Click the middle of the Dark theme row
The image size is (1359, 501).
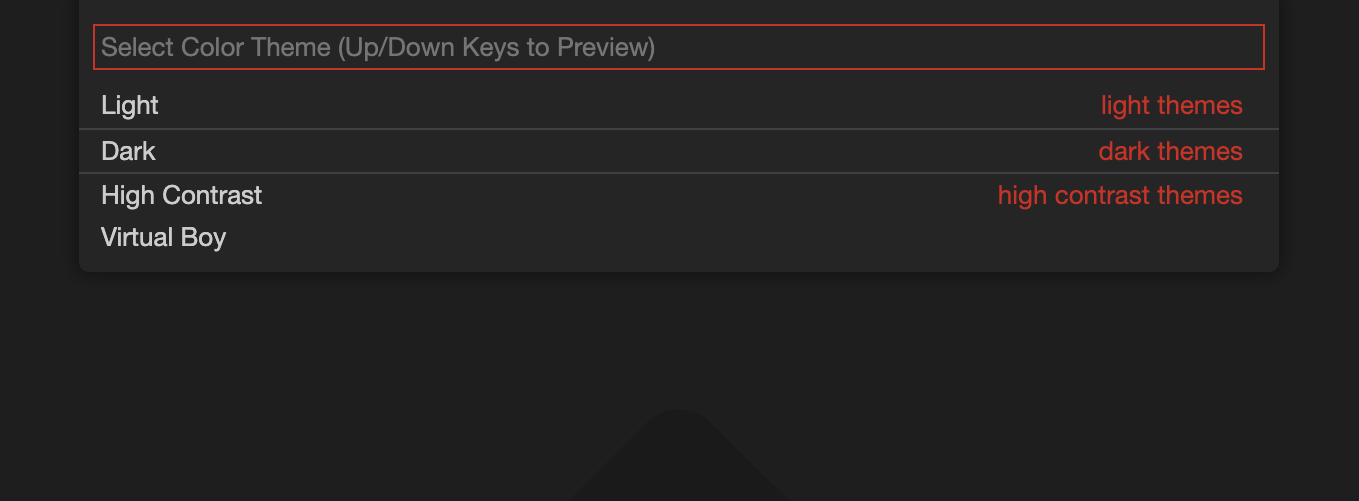coord(678,151)
